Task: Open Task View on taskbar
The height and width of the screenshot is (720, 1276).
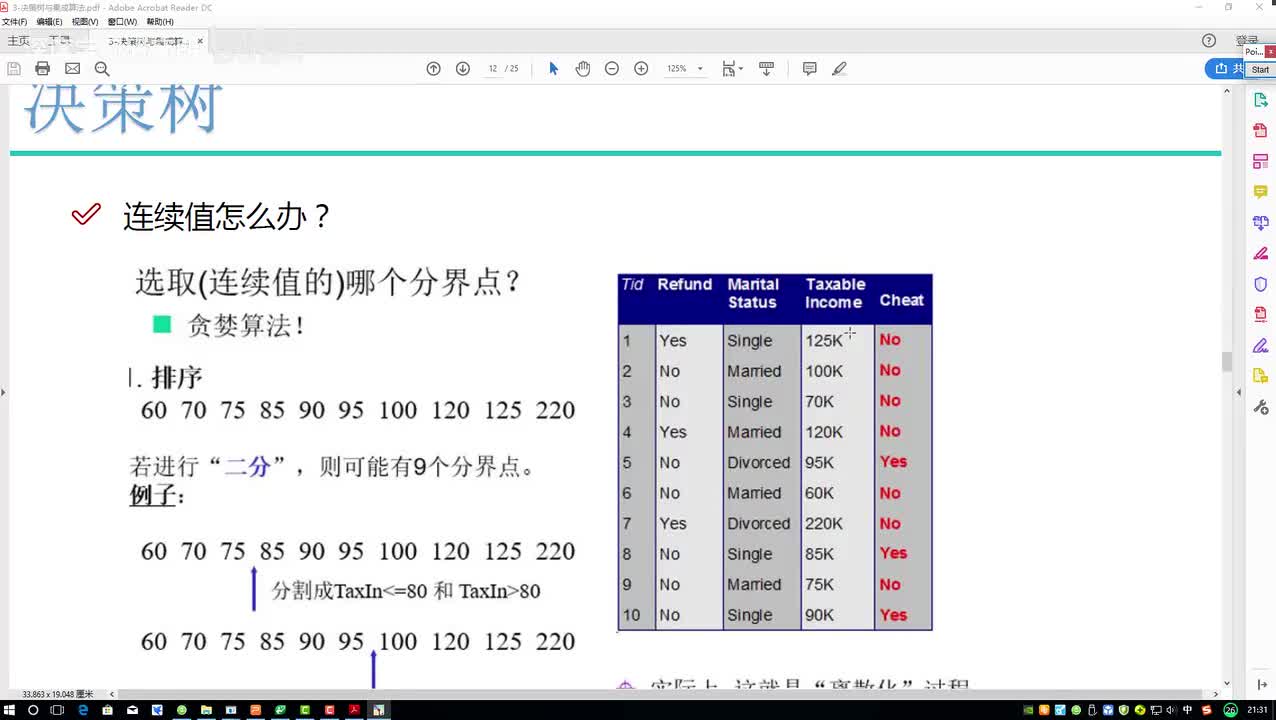Action: 58,710
